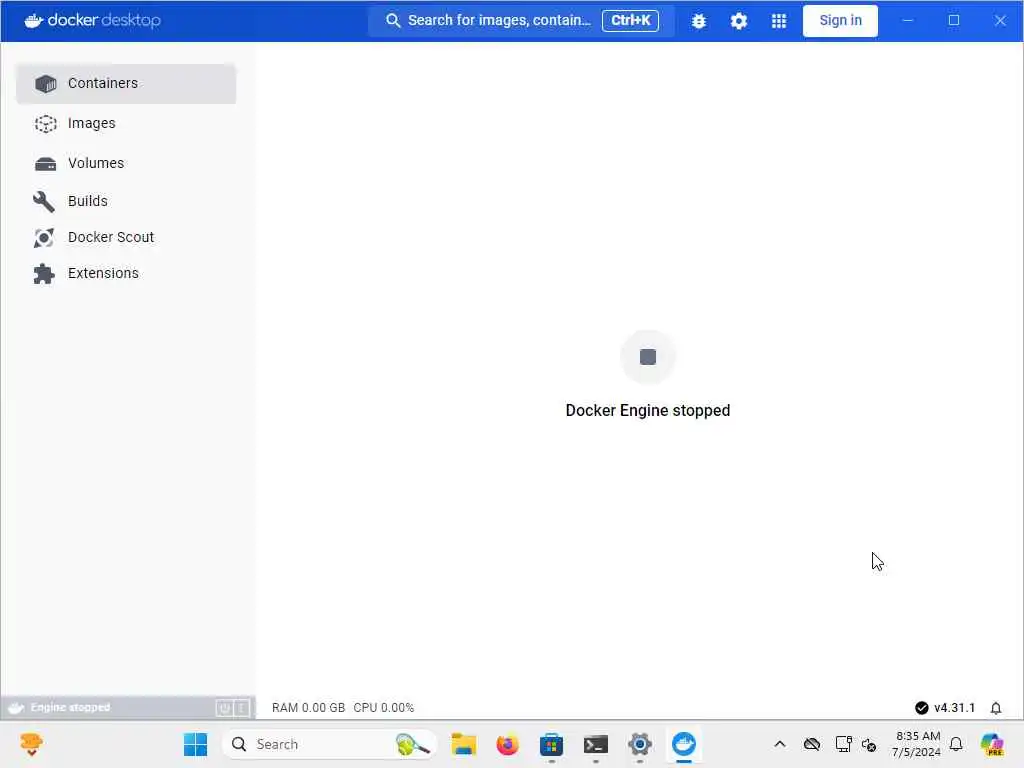Open troubleshoot via the bug icon
This screenshot has width=1024, height=768.
coord(699,21)
